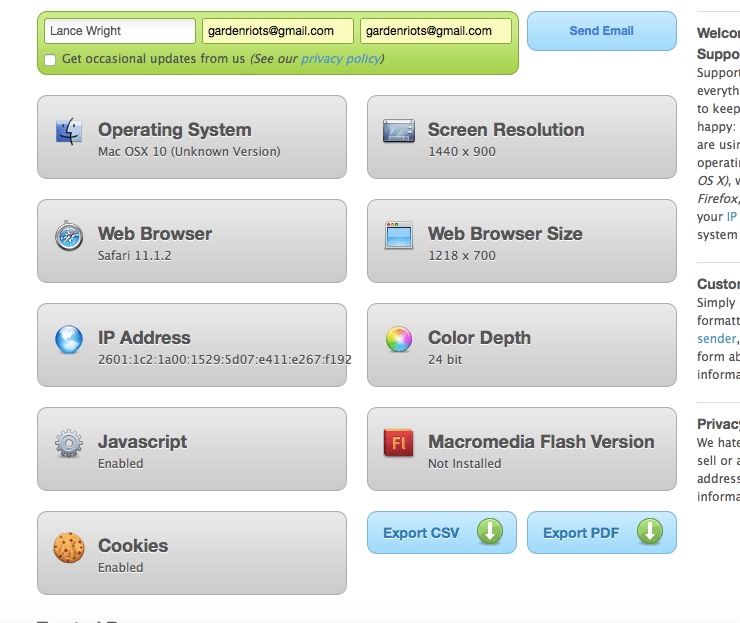The height and width of the screenshot is (623, 740).
Task: Click the IP Address info panel
Action: pos(192,345)
